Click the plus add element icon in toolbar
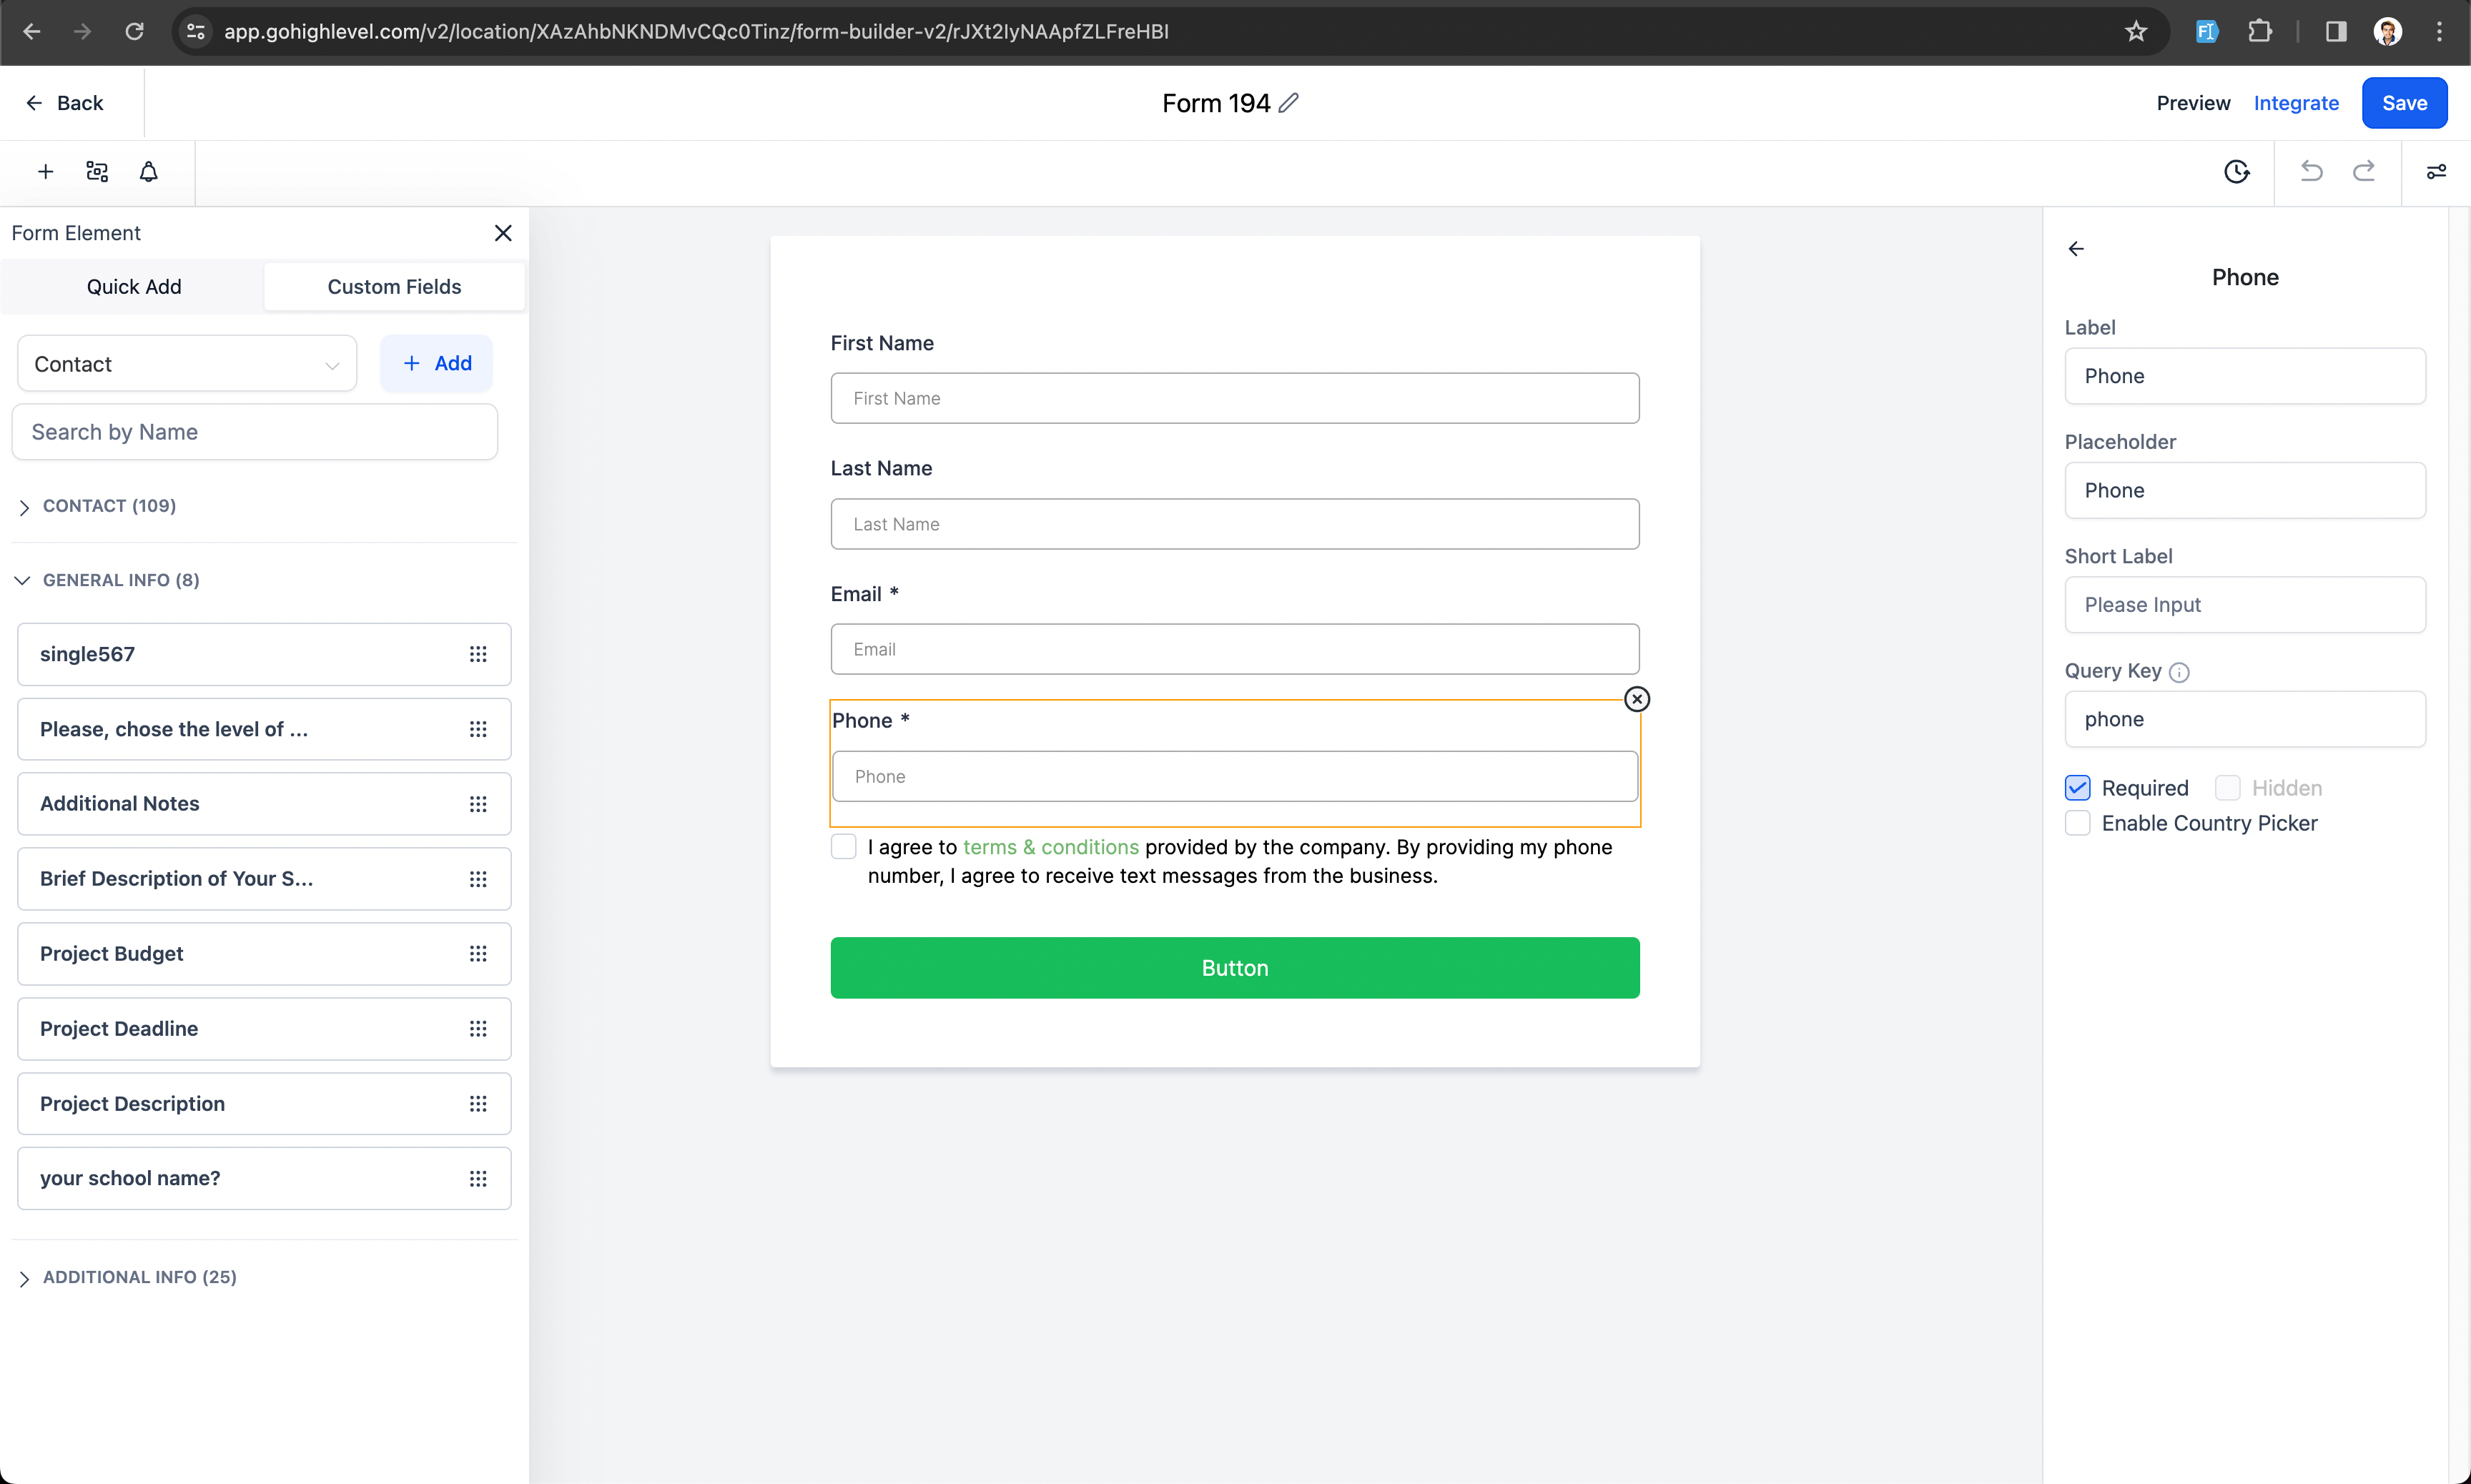The height and width of the screenshot is (1484, 2471). [x=45, y=172]
